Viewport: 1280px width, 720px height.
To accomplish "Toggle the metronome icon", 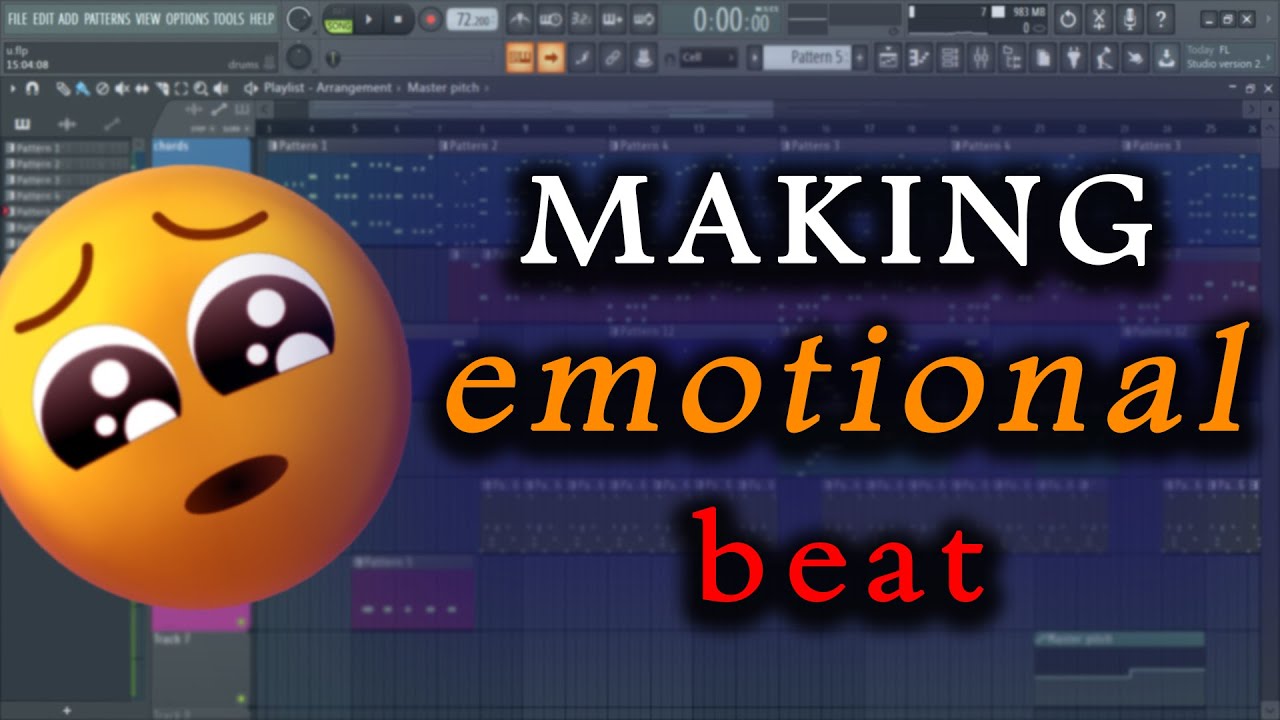I will (x=518, y=19).
